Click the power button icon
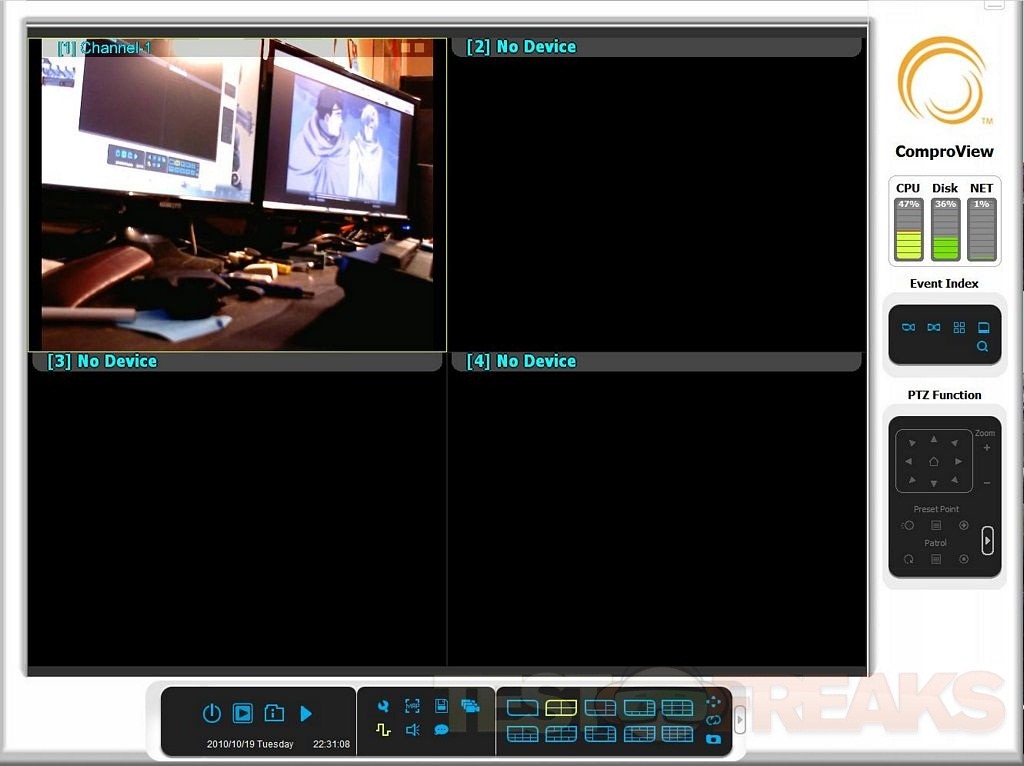 [x=211, y=713]
